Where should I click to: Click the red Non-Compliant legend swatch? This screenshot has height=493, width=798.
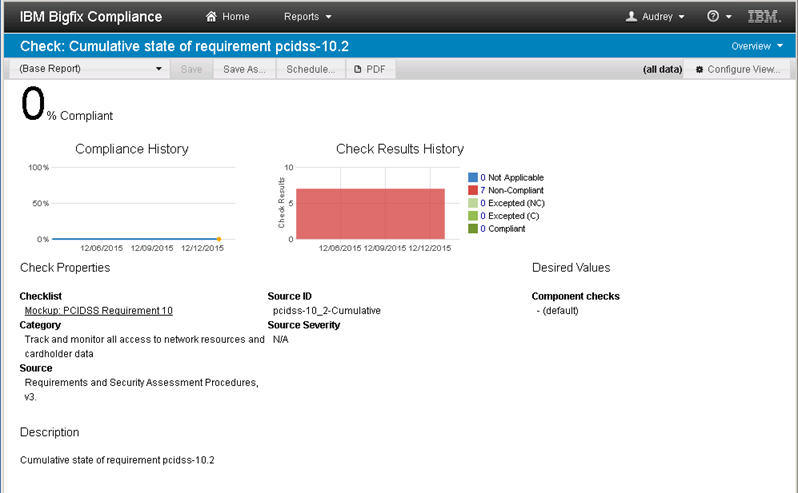473,190
